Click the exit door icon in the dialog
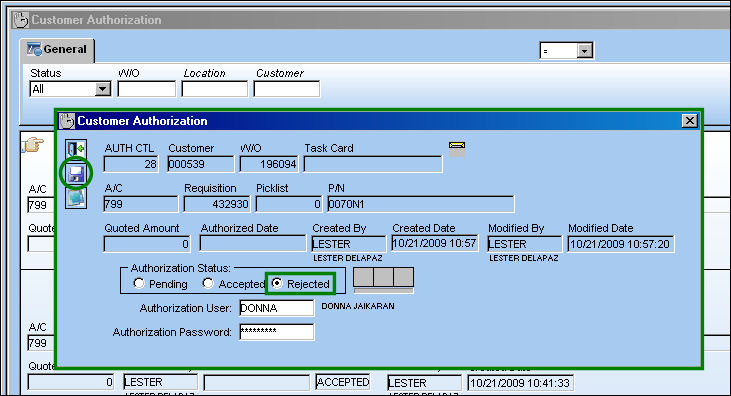 click(x=76, y=149)
